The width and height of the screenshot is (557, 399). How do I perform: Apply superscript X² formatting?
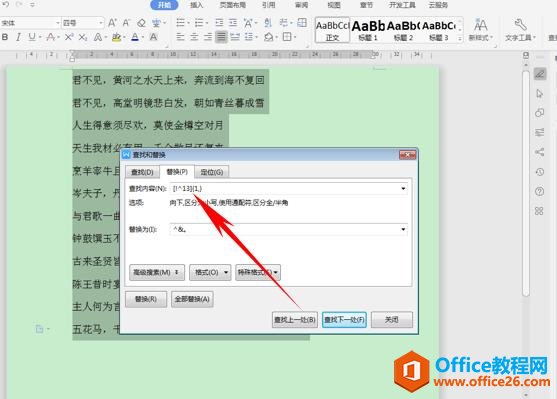(69, 37)
